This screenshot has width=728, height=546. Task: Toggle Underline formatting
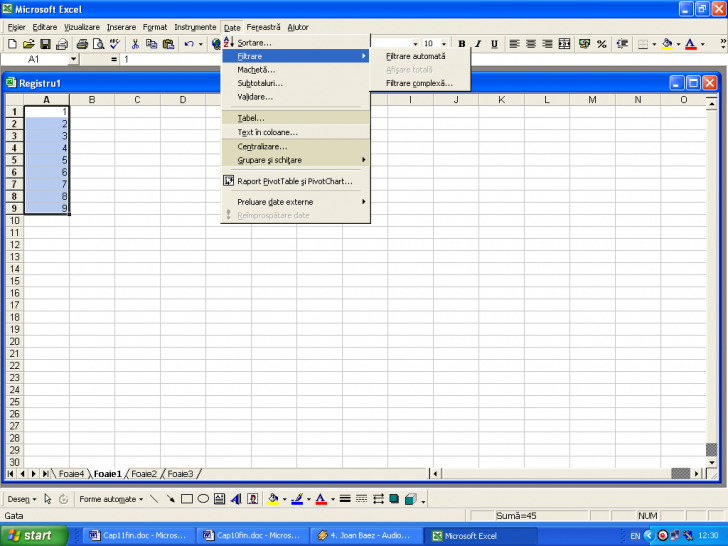click(494, 44)
